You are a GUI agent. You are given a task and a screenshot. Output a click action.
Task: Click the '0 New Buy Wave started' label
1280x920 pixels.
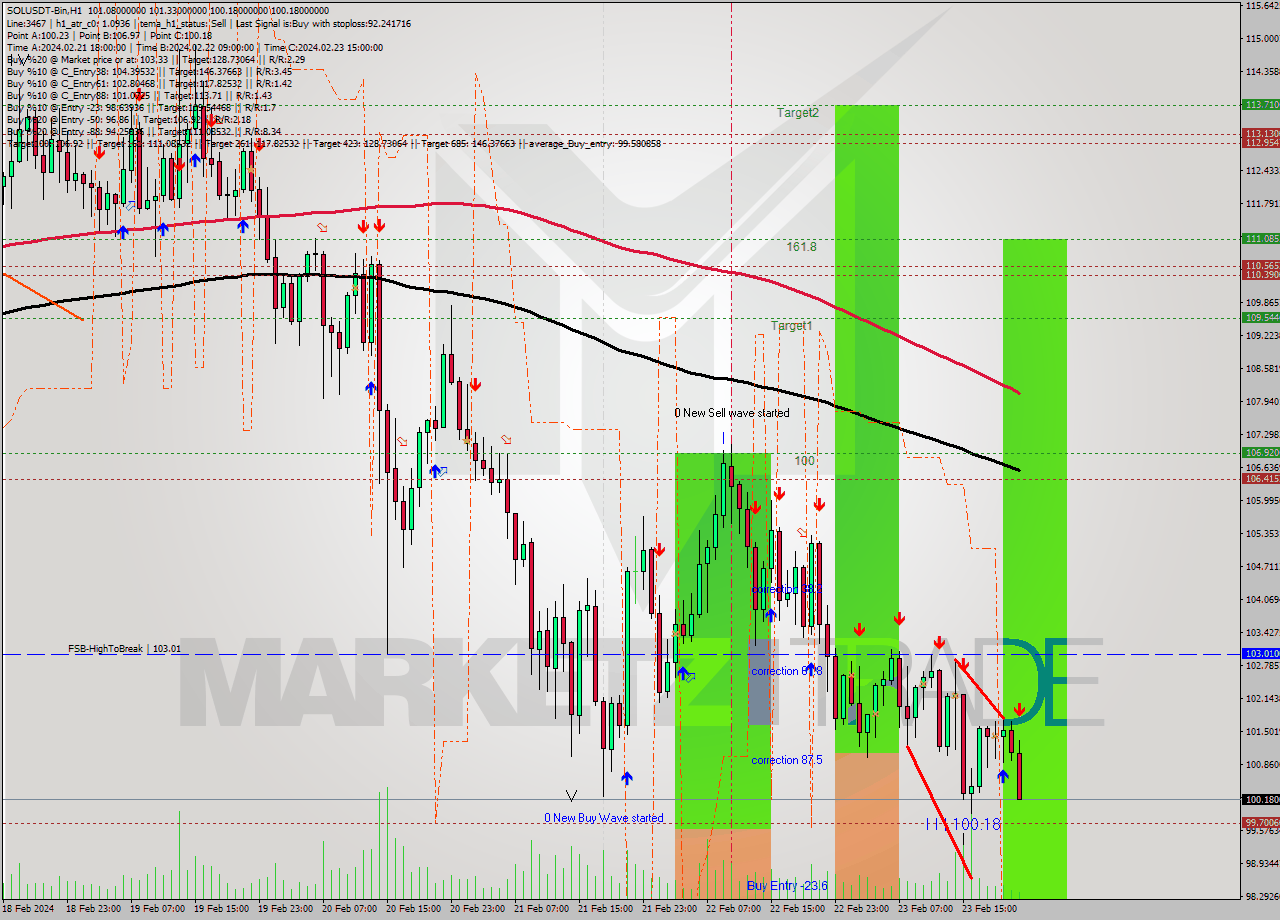click(x=603, y=817)
